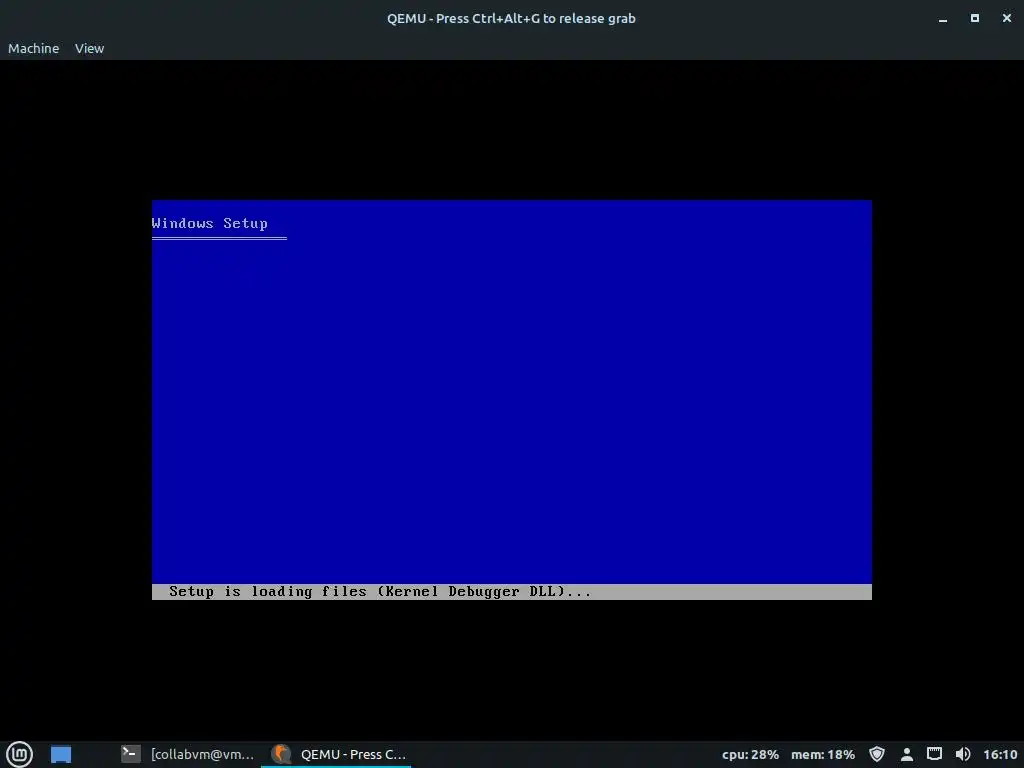Screen dimensions: 1024x768
Task: Click the mem usage indicator
Action: 823,754
